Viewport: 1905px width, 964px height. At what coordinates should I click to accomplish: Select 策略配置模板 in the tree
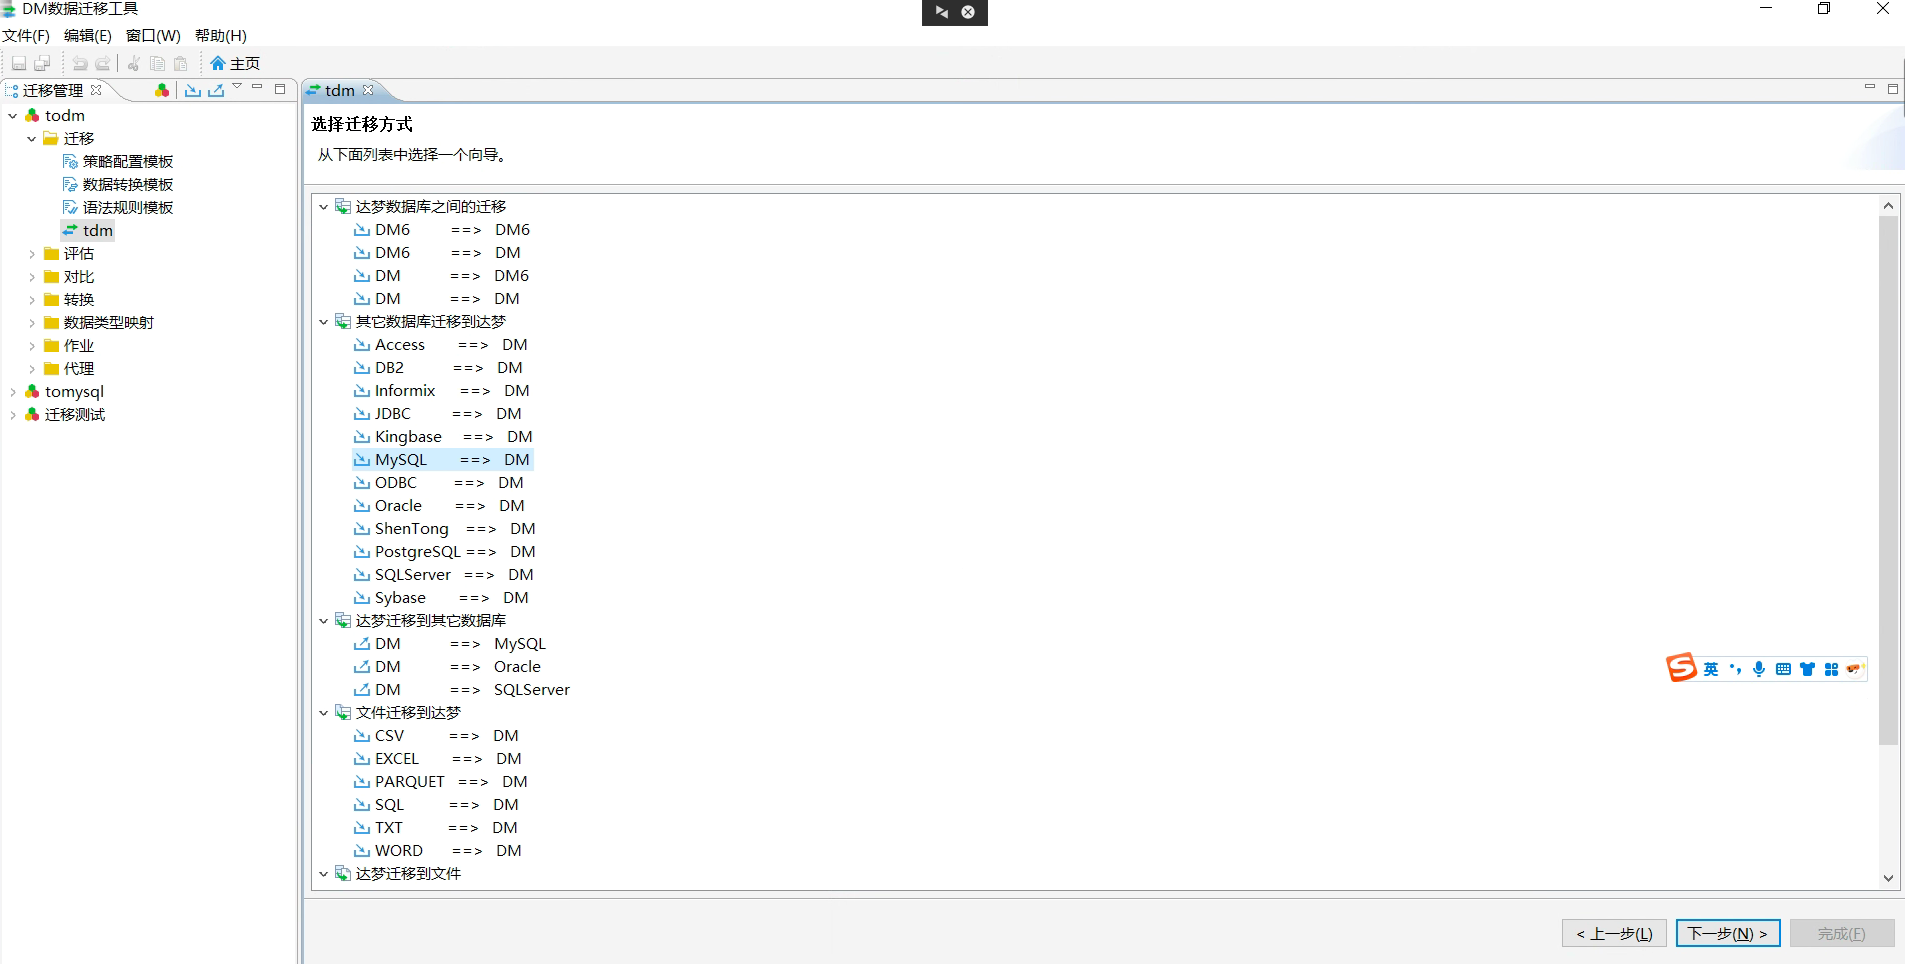tap(118, 162)
